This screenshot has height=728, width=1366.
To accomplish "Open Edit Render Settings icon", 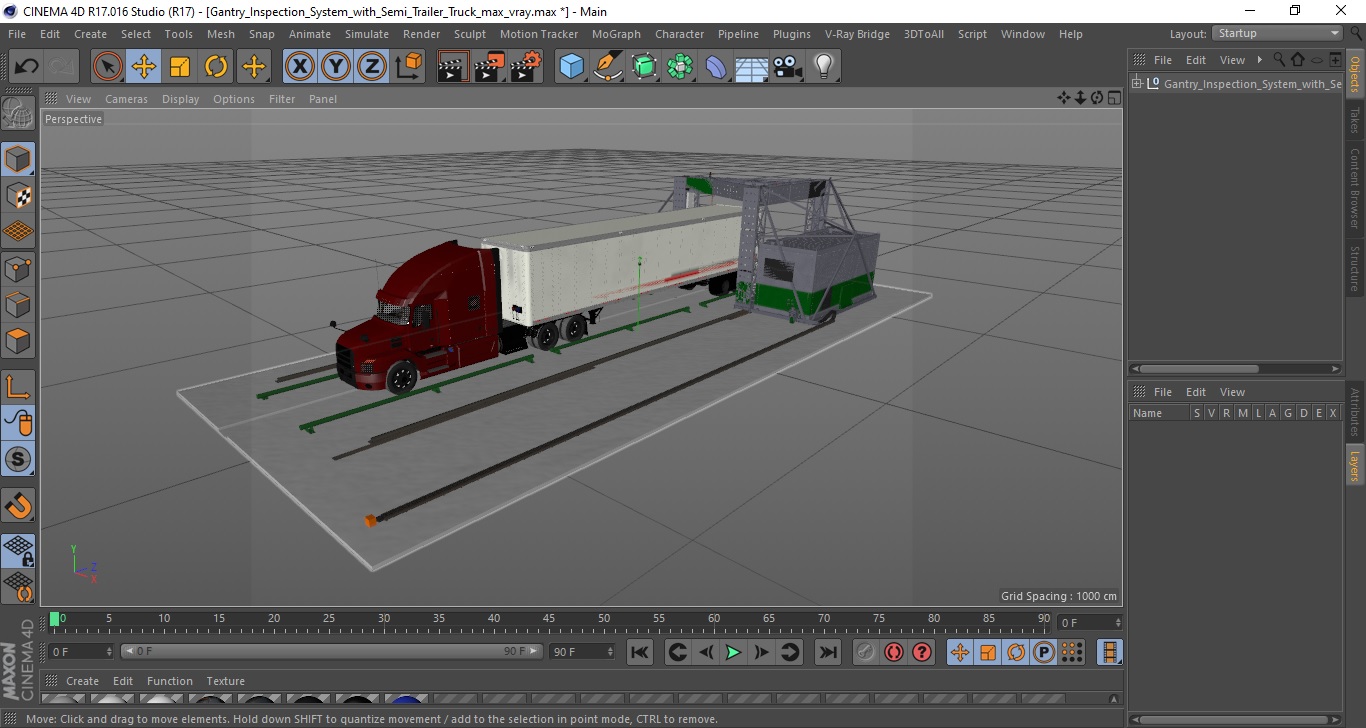I will pyautogui.click(x=526, y=67).
